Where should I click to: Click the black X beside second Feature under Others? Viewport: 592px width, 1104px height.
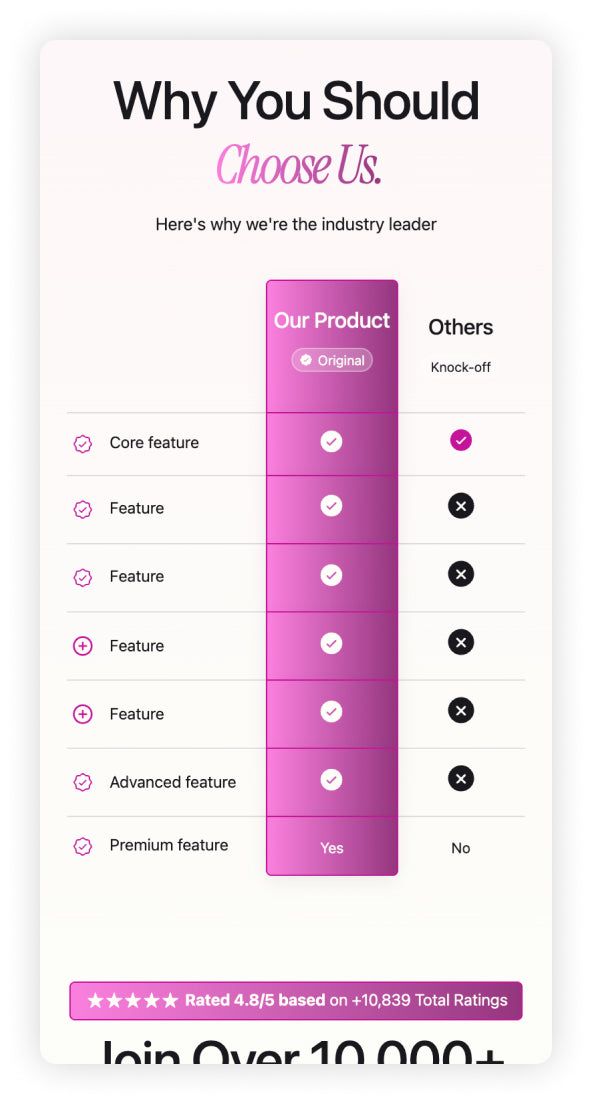(461, 506)
